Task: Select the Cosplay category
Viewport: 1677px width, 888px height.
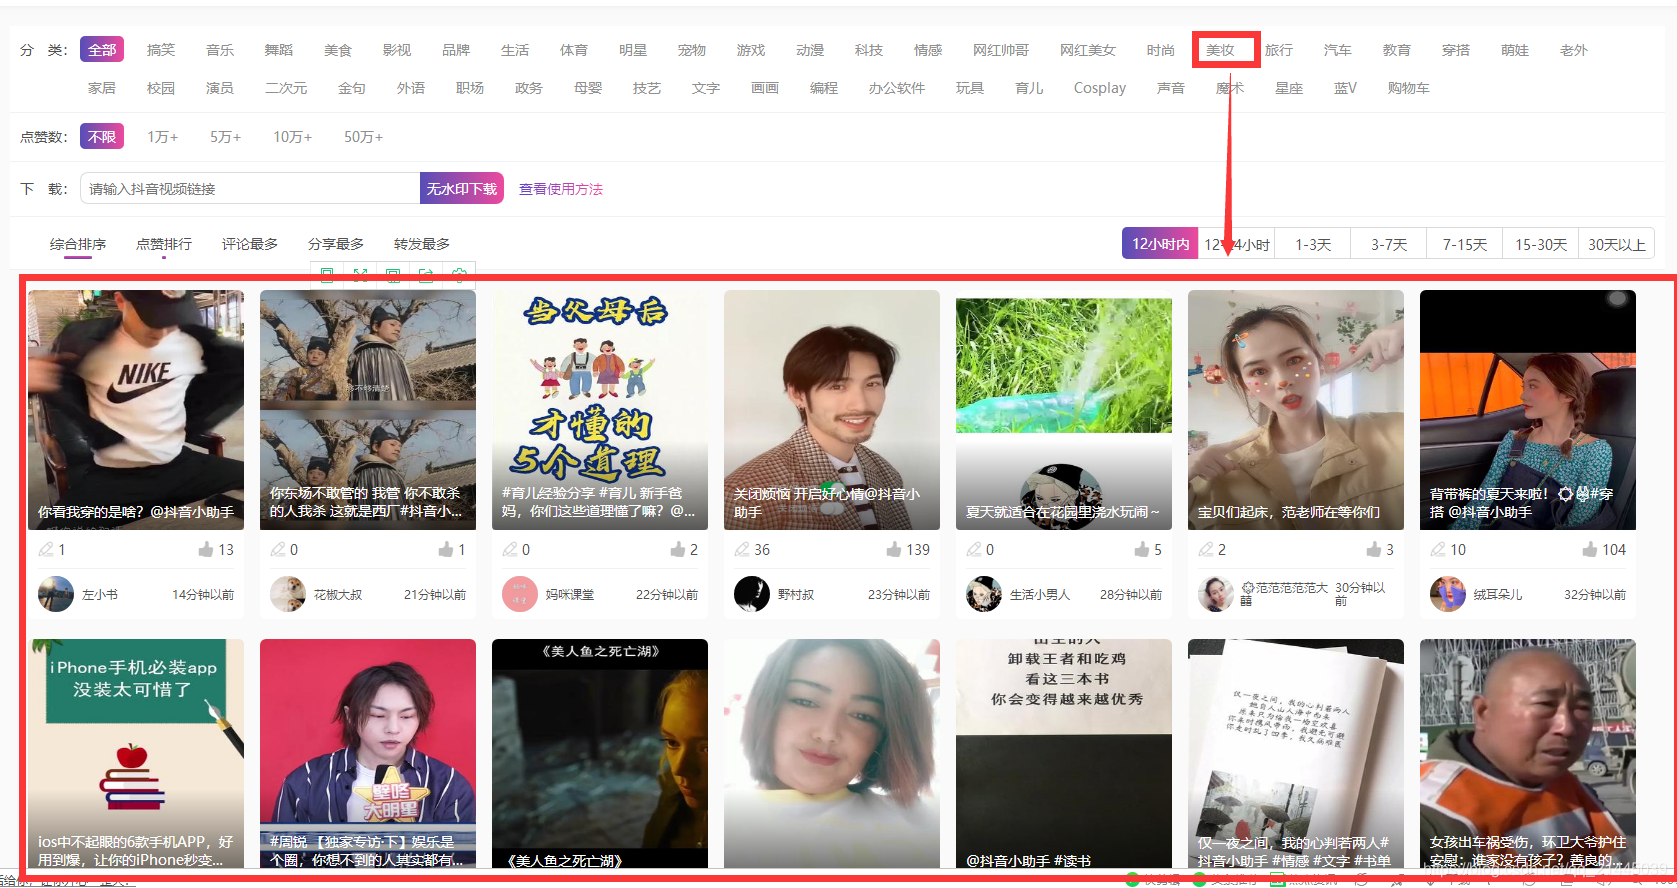Action: pyautogui.click(x=1100, y=88)
